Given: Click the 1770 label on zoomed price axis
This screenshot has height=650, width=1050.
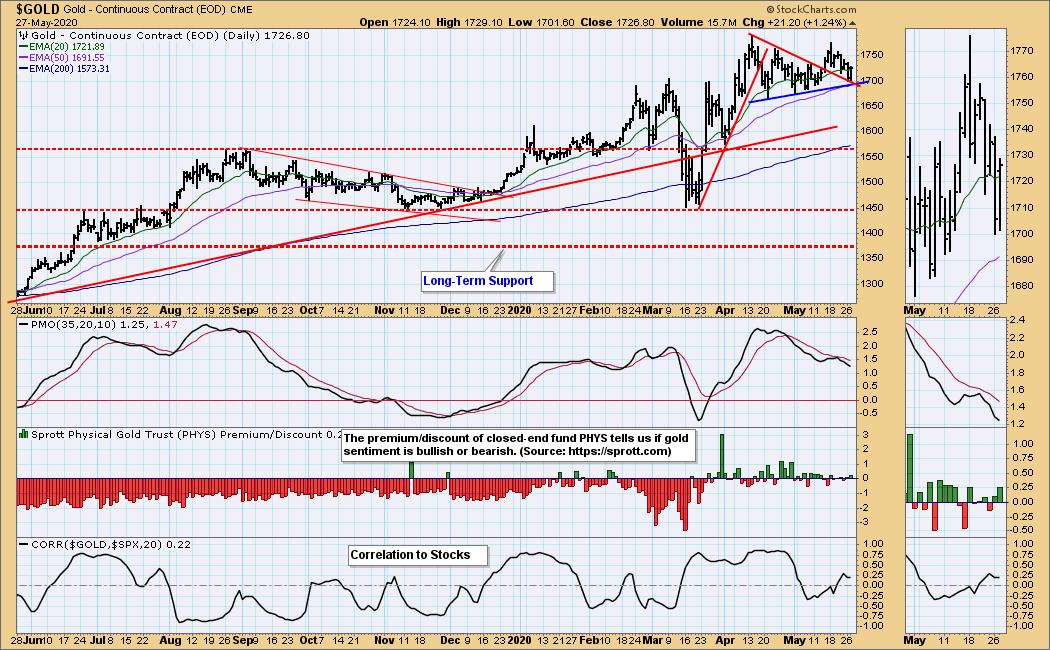Looking at the screenshot, I should click(1021, 50).
